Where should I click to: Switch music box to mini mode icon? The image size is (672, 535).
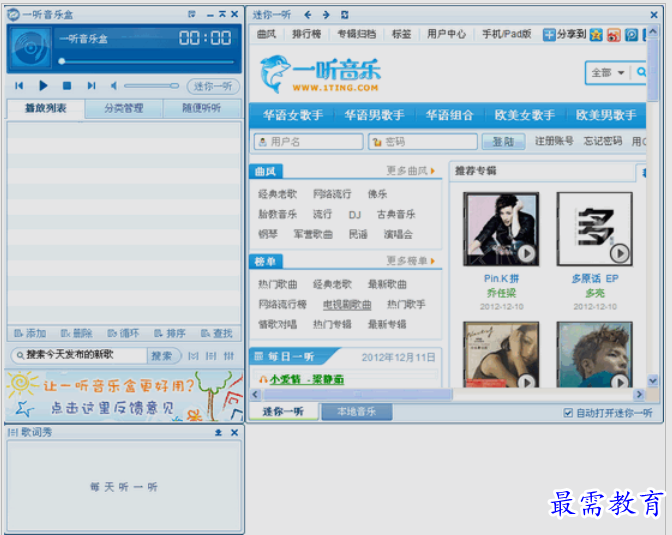pyautogui.click(x=222, y=14)
